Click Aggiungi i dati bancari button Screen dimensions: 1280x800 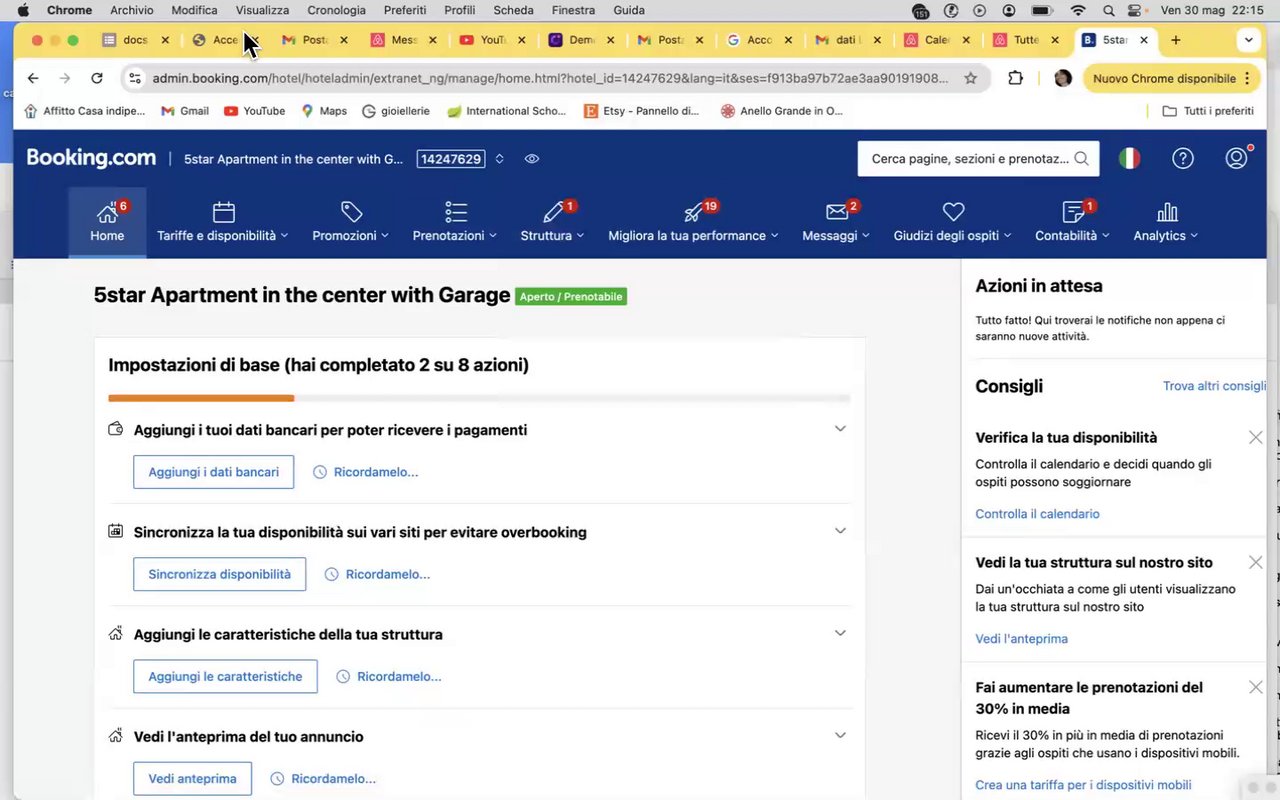click(x=213, y=472)
